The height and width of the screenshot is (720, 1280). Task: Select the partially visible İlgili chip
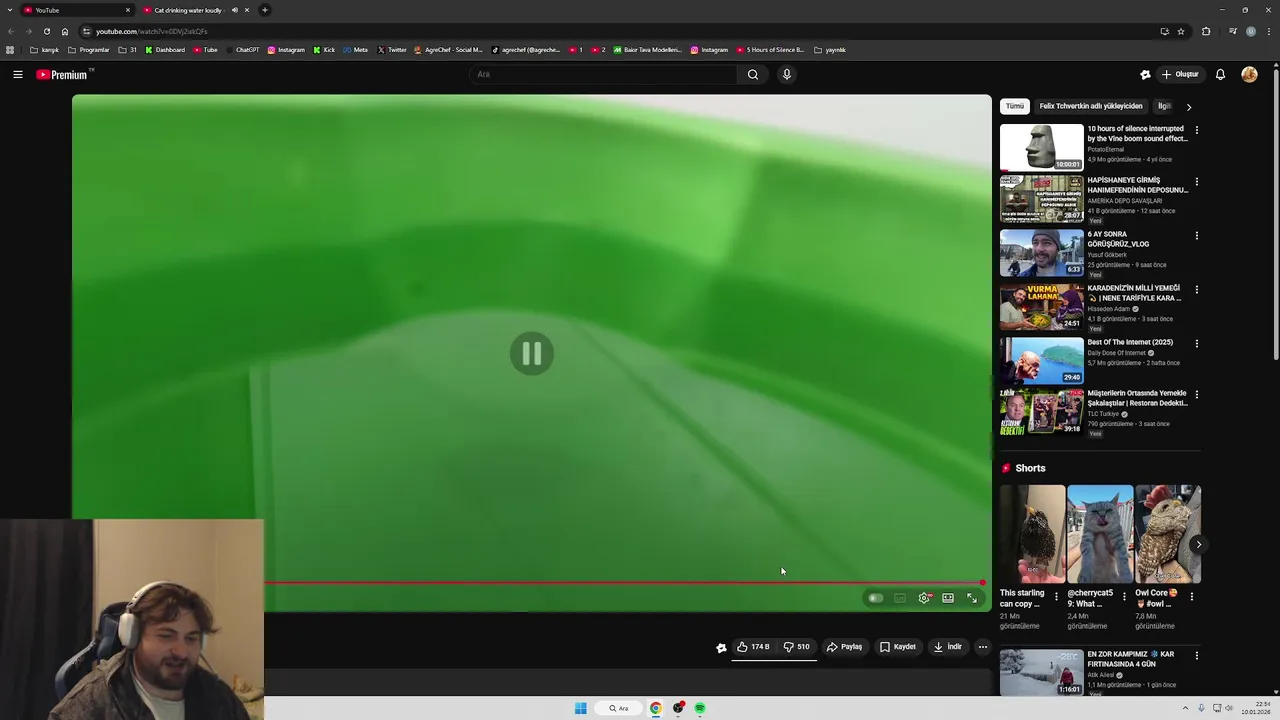(x=1164, y=106)
